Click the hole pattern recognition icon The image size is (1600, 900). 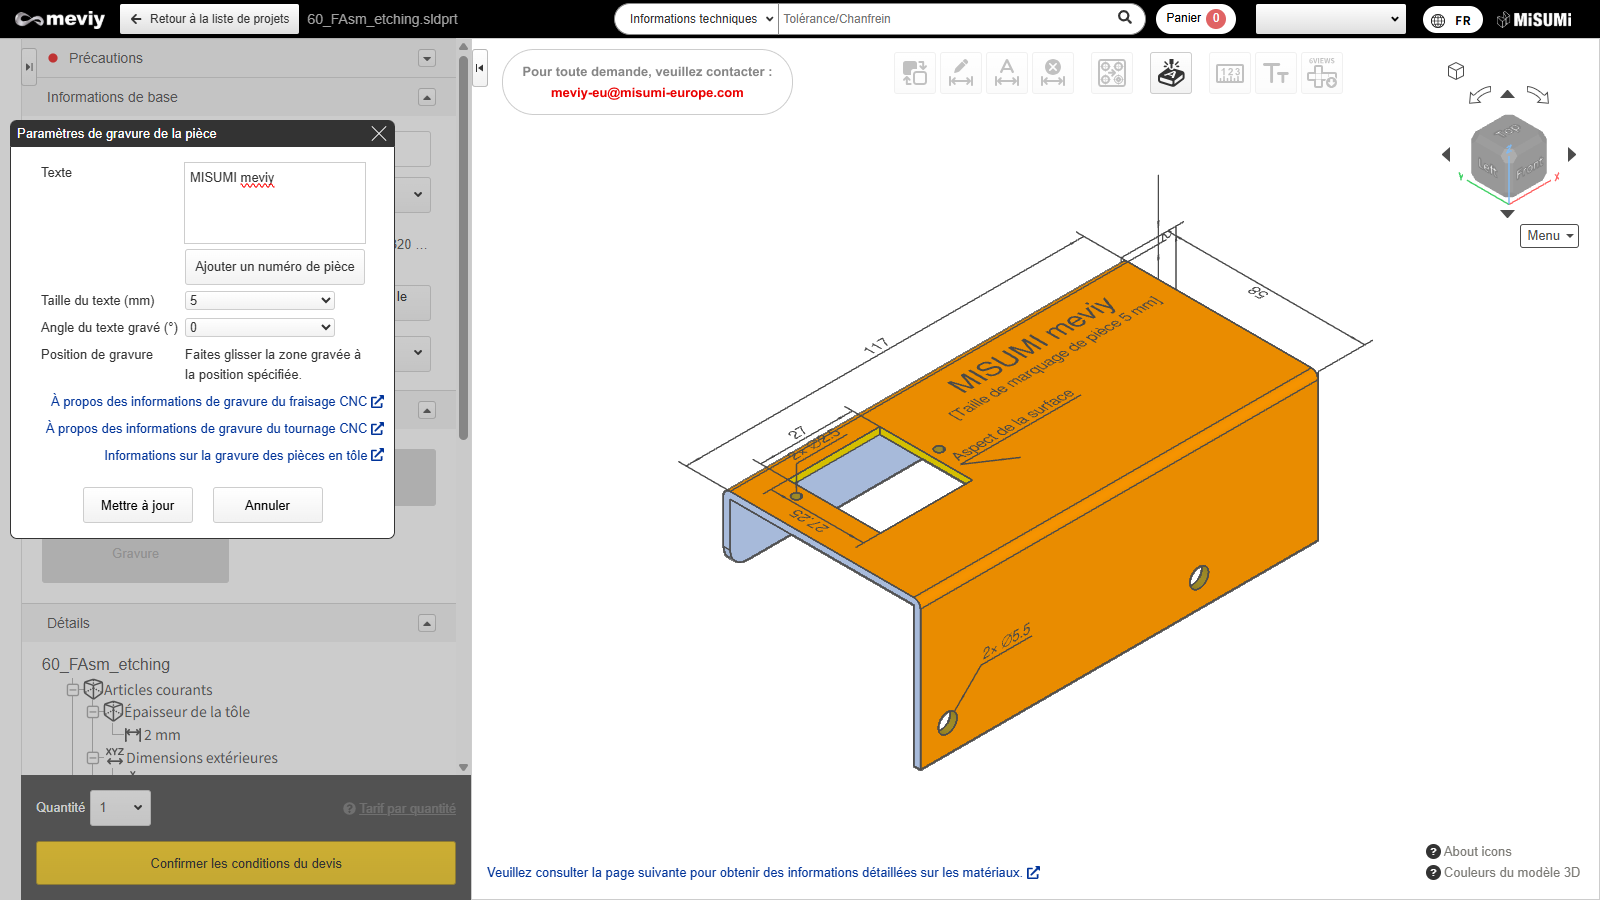[1112, 73]
